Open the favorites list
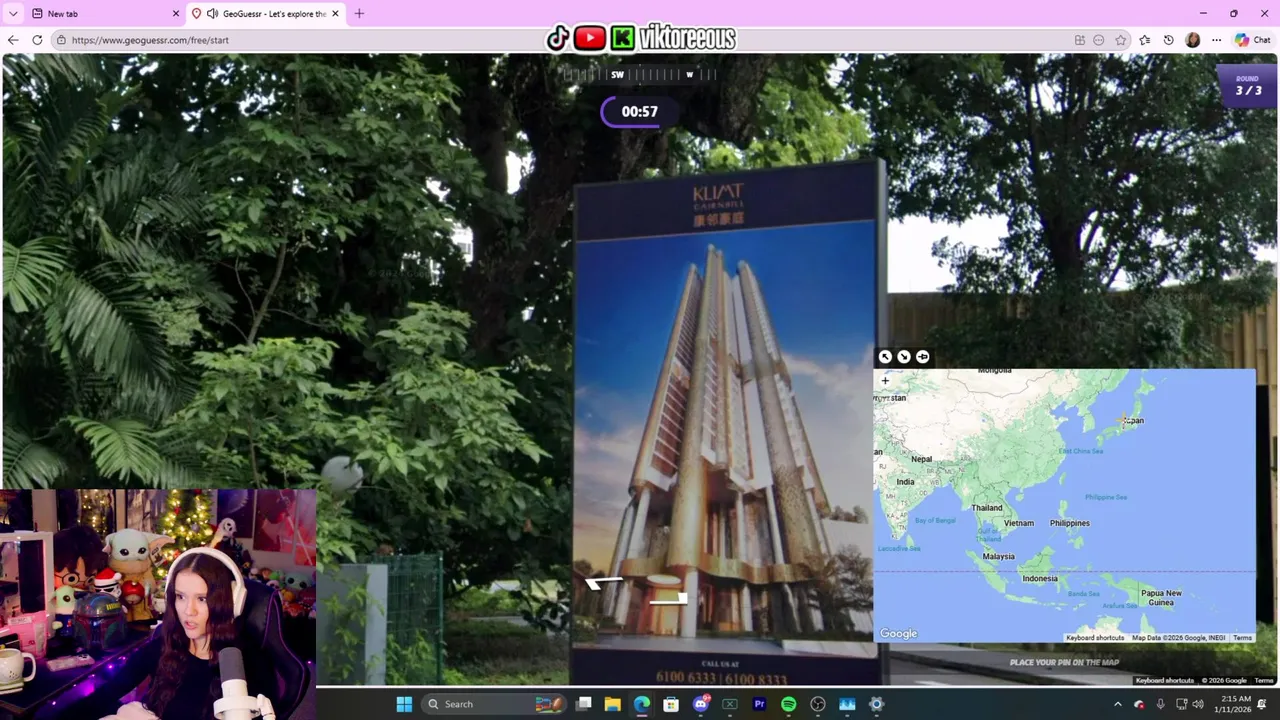The width and height of the screenshot is (1280, 720). [x=1144, y=40]
